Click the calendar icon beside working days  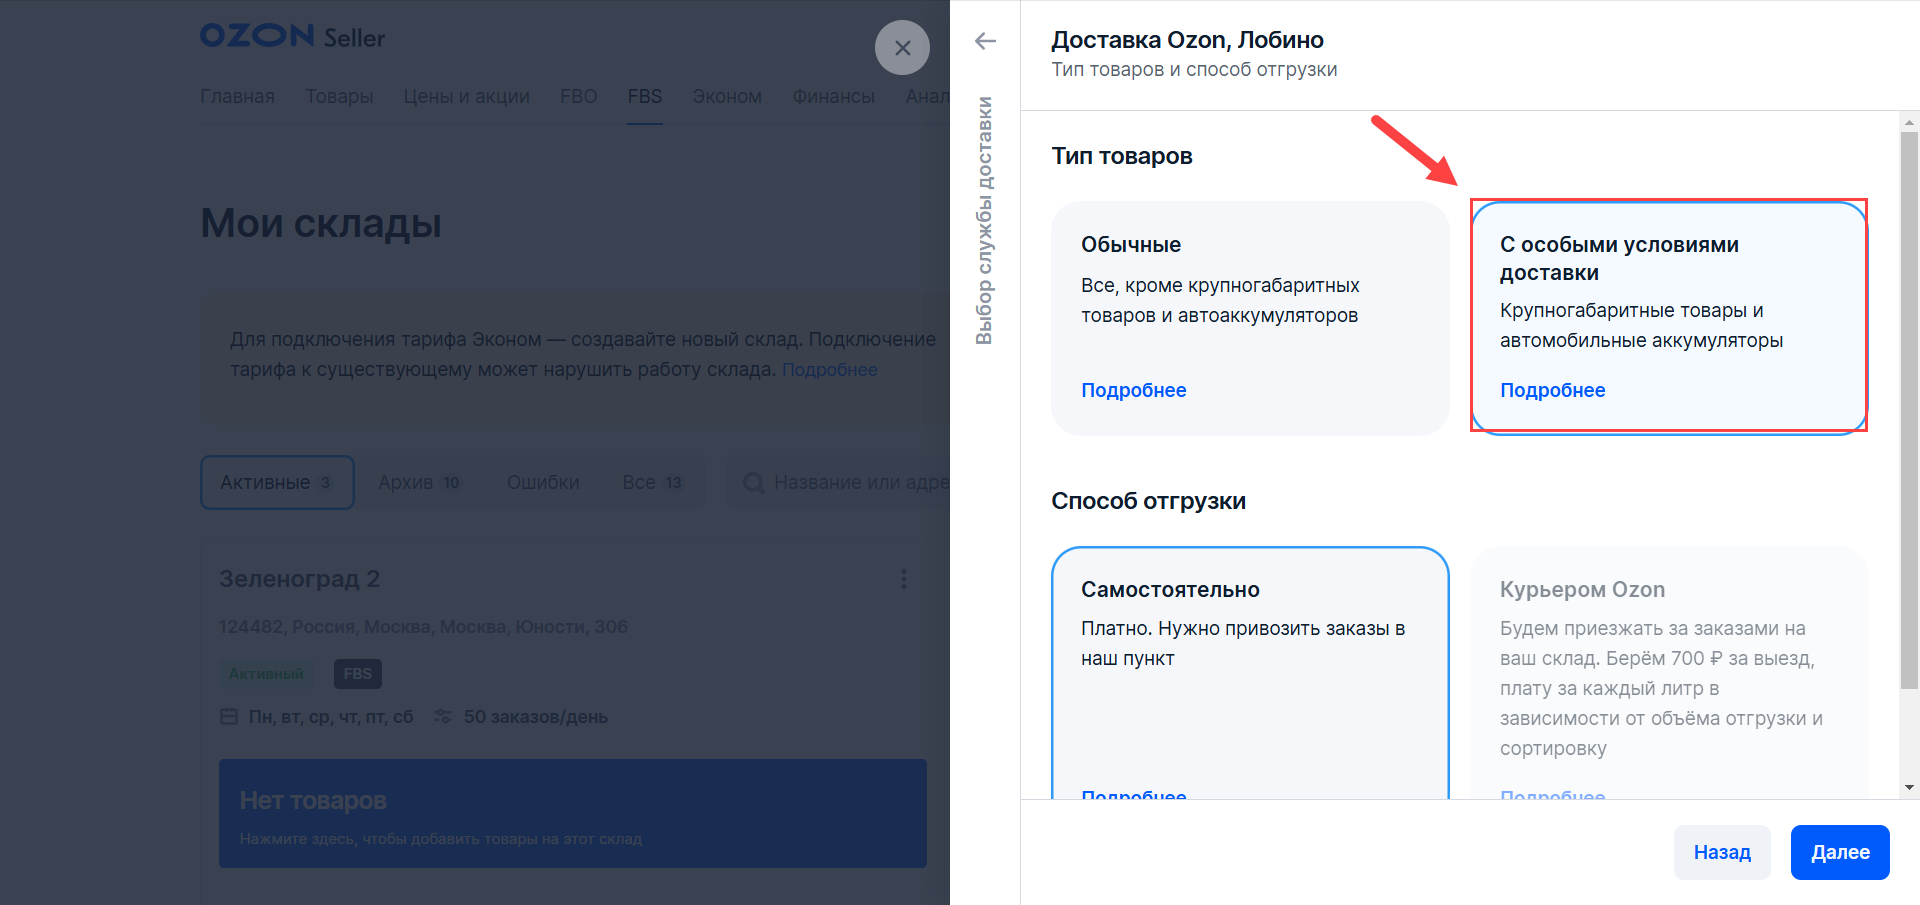pos(229,717)
